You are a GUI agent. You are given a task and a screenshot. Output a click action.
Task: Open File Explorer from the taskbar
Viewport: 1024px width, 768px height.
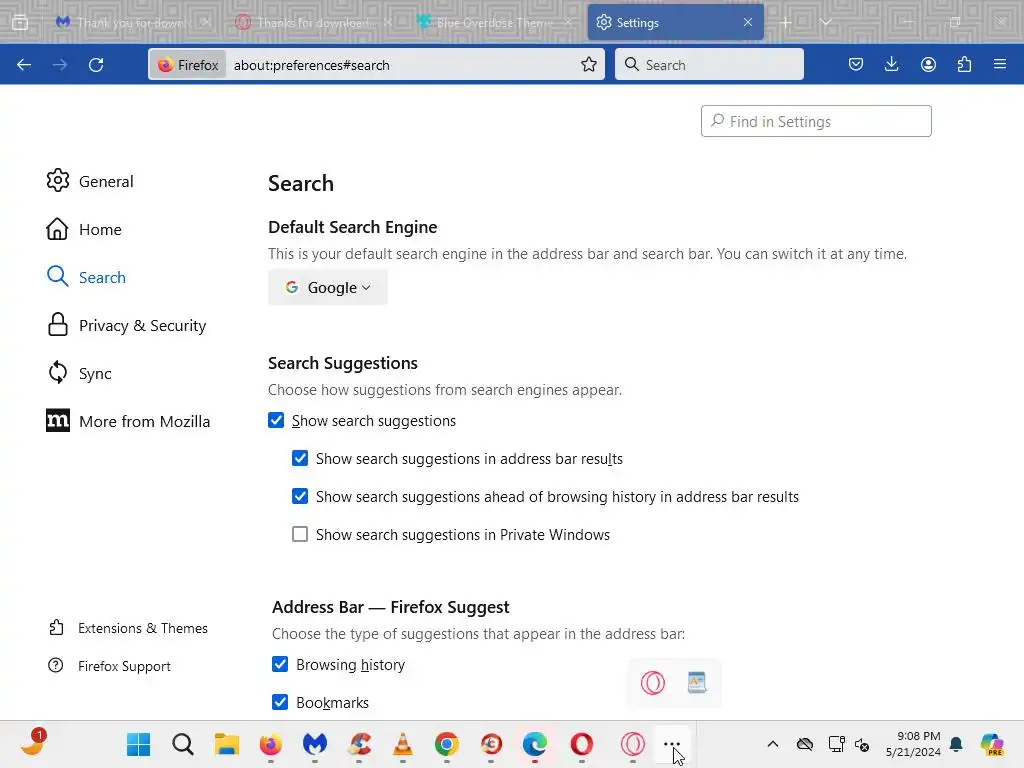pyautogui.click(x=227, y=744)
